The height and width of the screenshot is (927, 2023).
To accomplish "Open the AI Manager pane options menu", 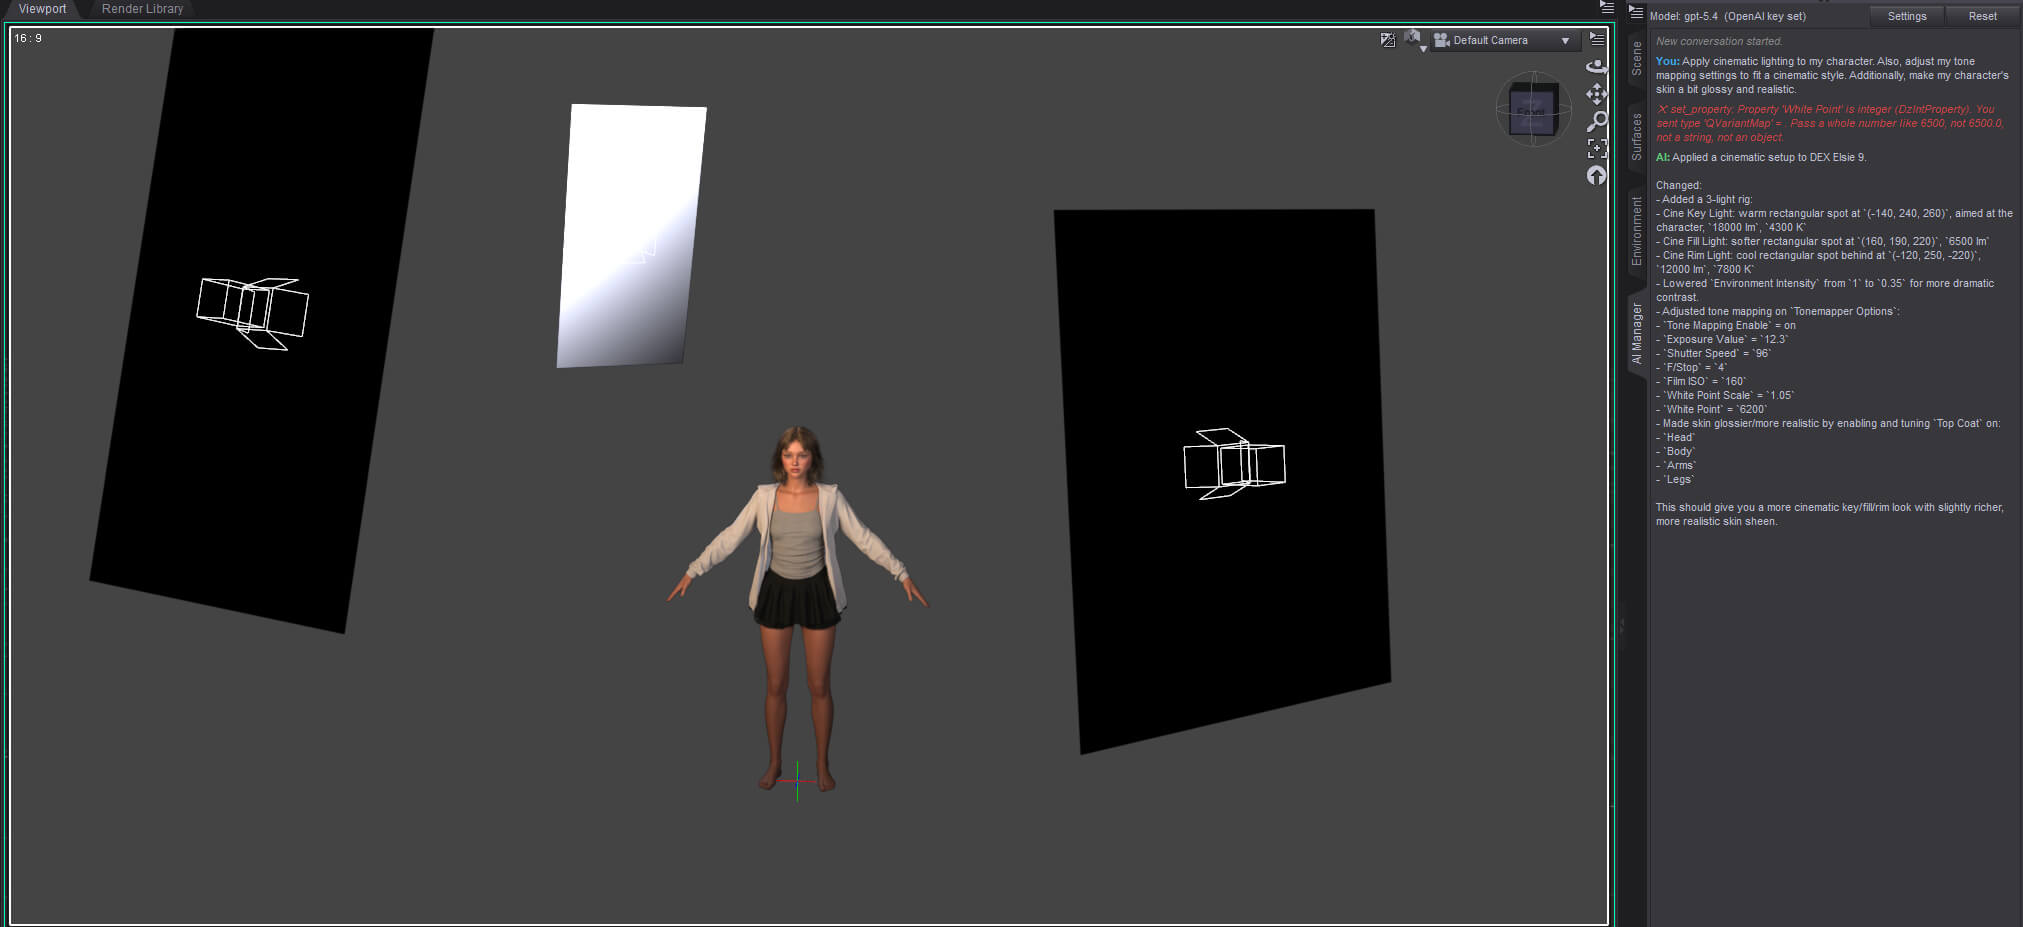I will (x=1636, y=12).
